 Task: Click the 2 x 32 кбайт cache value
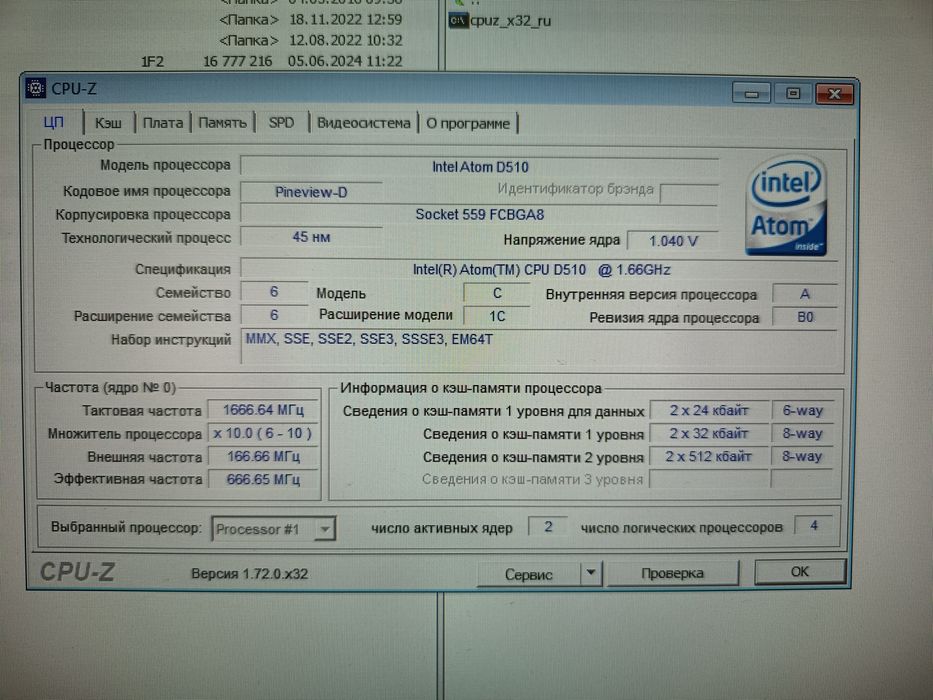point(709,433)
